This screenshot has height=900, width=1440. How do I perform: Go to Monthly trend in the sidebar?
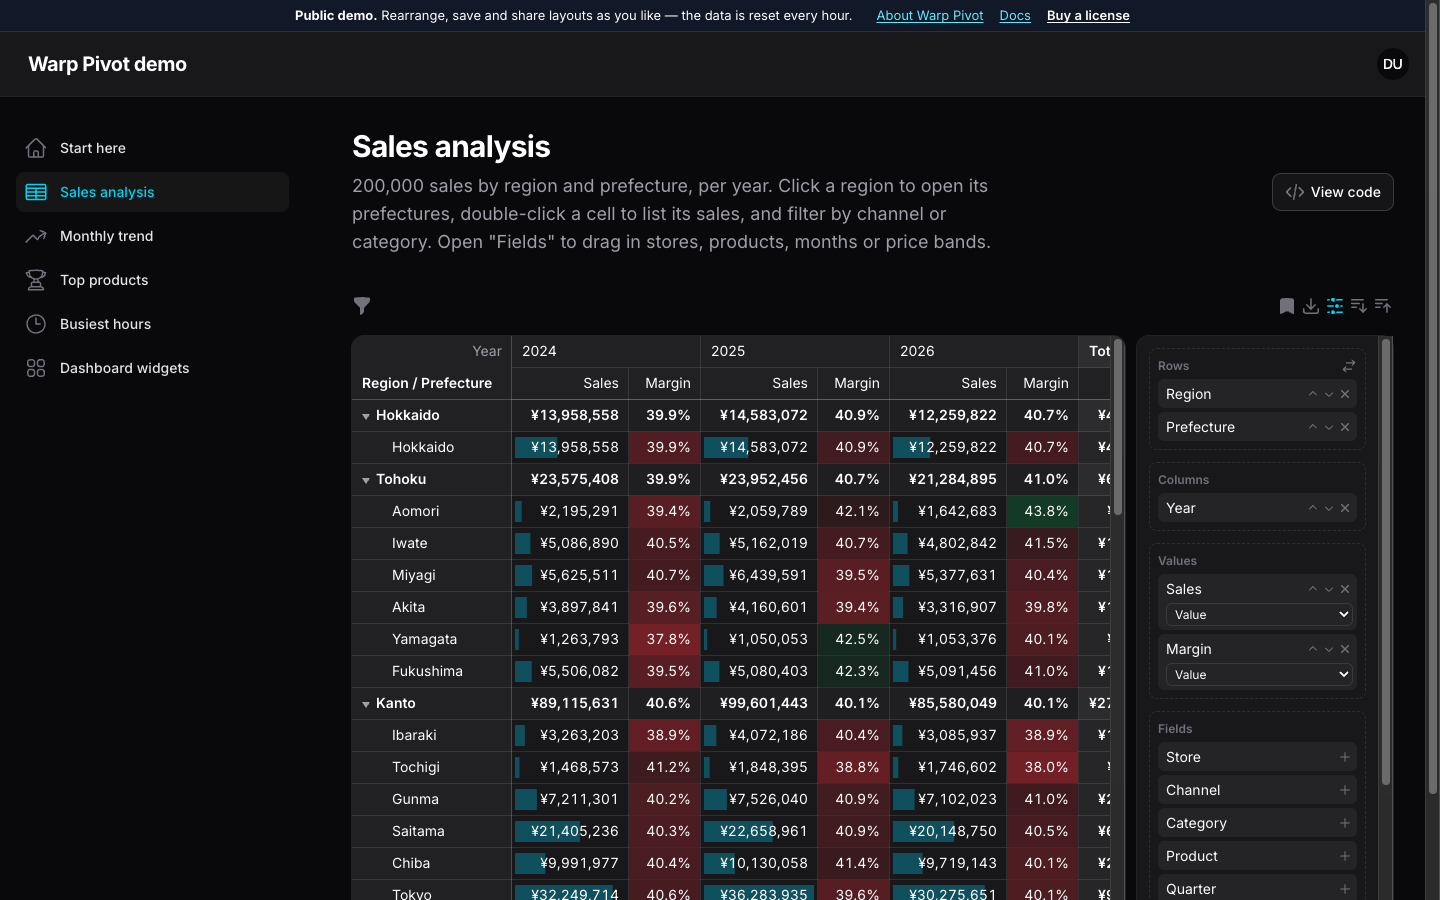pos(152,236)
